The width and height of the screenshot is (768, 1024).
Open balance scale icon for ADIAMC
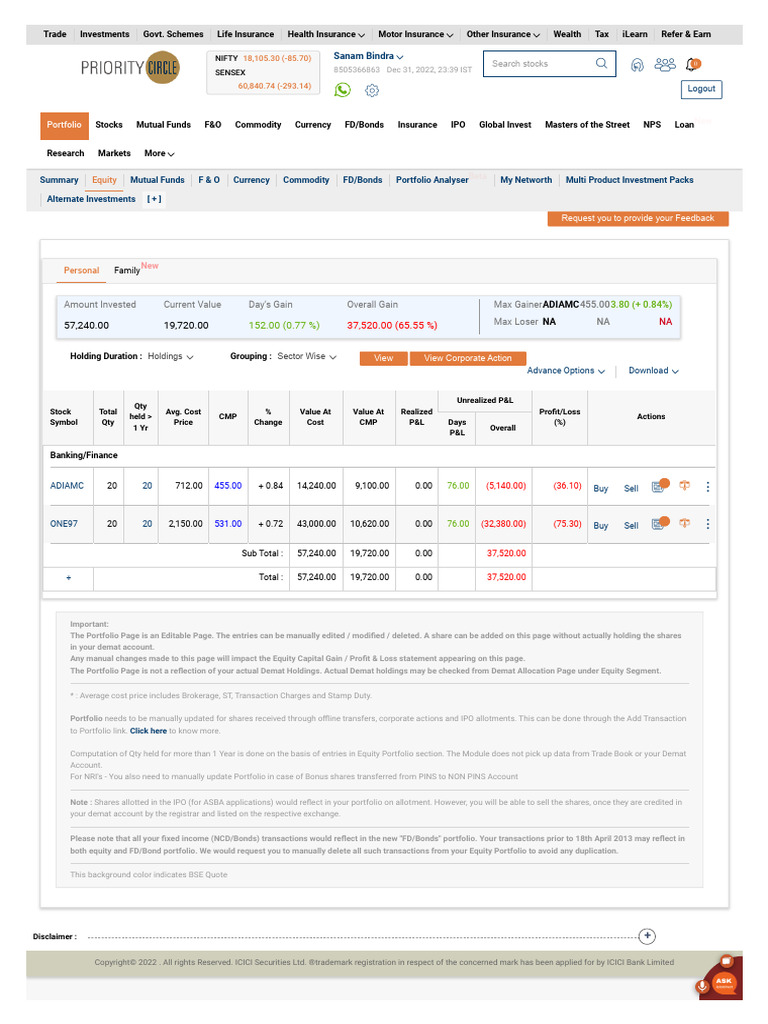[684, 486]
